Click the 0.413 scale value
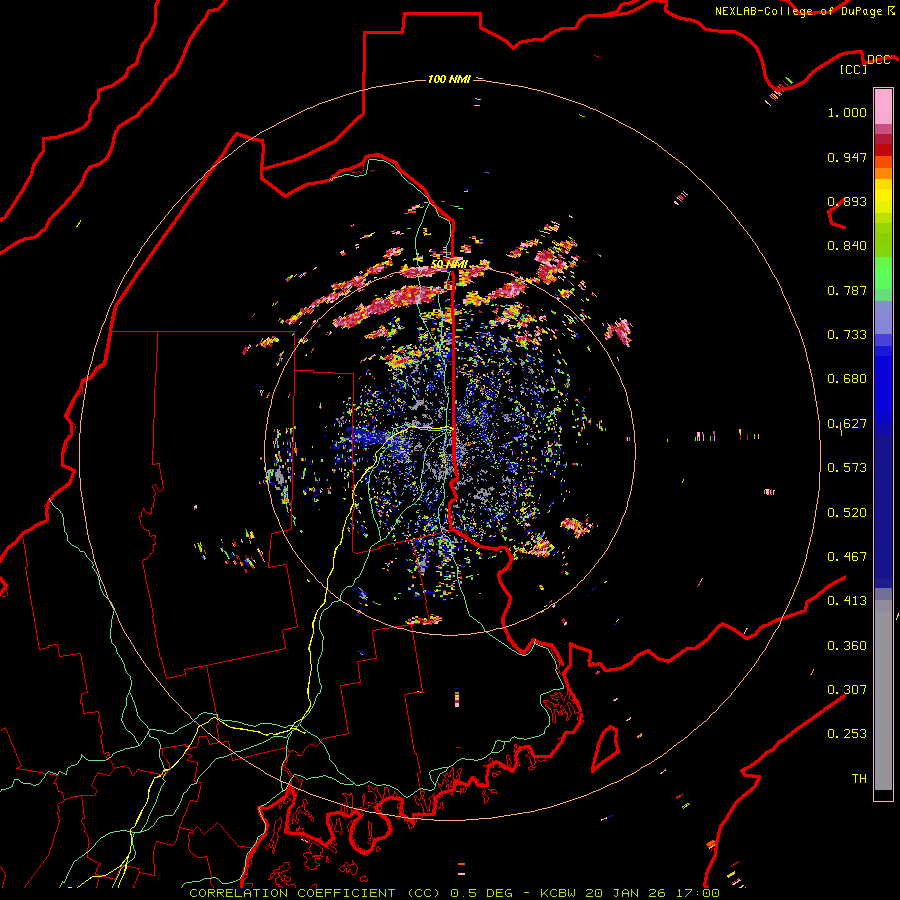Viewport: 900px width, 900px height. click(847, 601)
